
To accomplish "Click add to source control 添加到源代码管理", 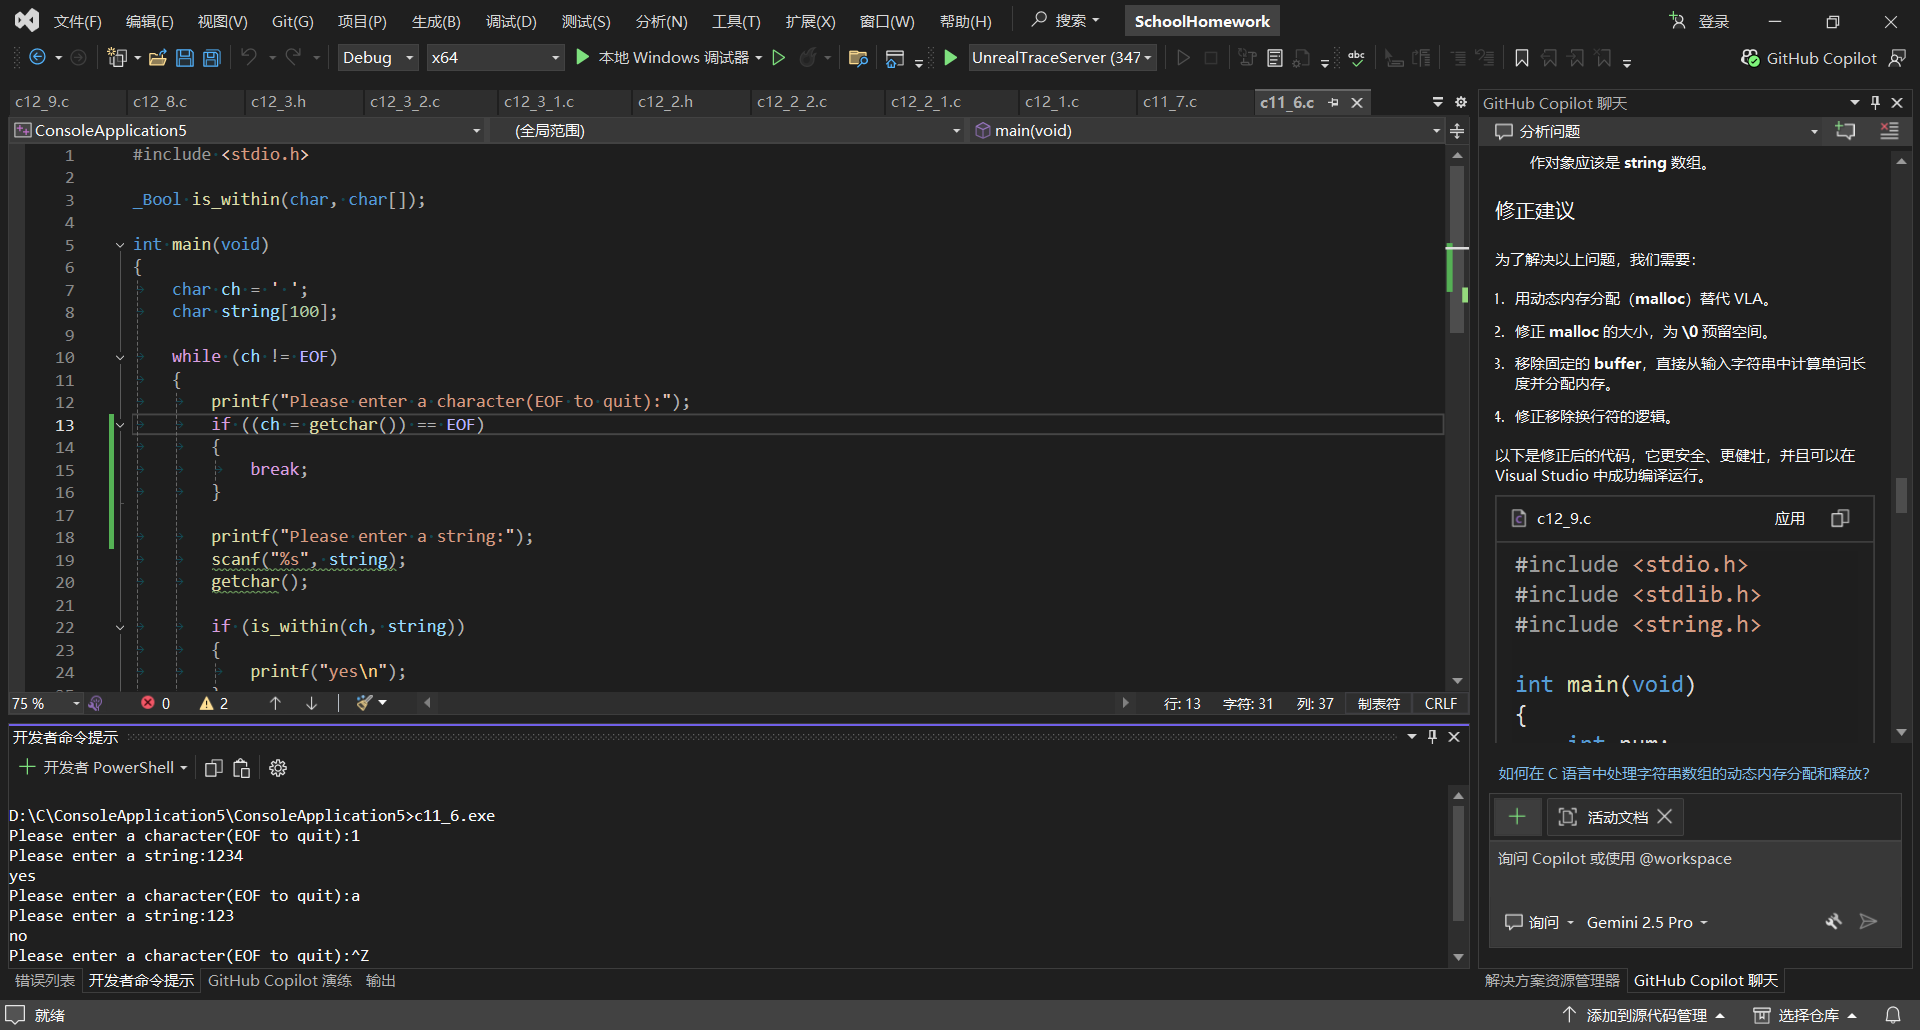I will [1645, 1015].
